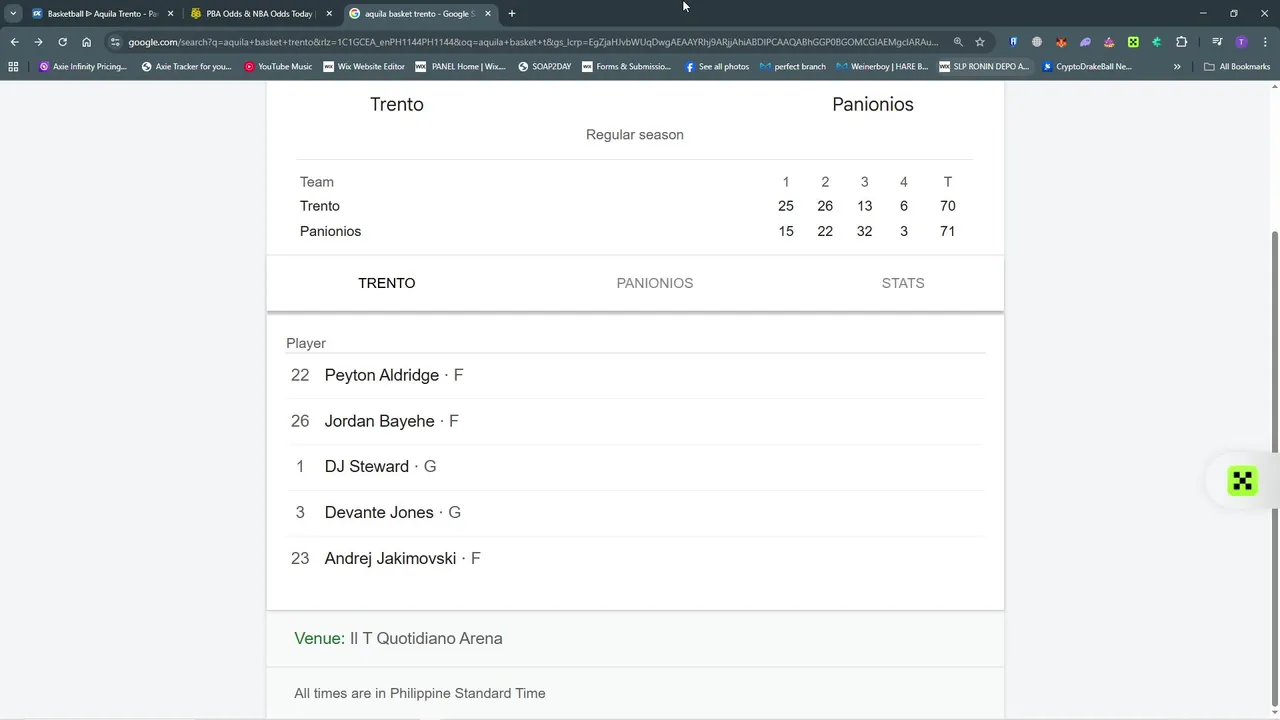Select the PANIONIOS lineup tab
The height and width of the screenshot is (720, 1280).
(x=655, y=283)
